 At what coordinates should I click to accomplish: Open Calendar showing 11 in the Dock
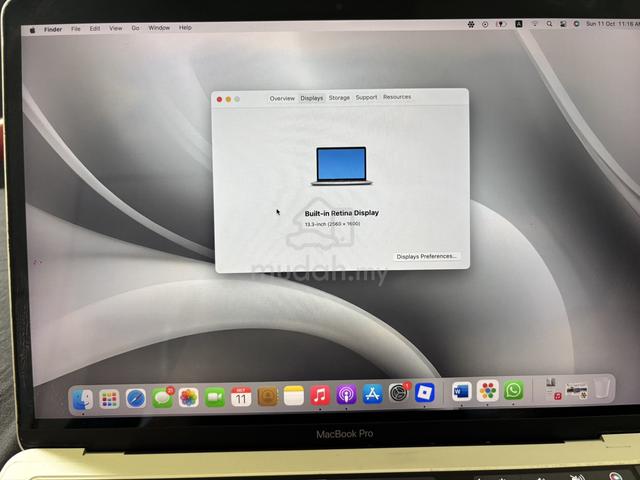coord(241,396)
